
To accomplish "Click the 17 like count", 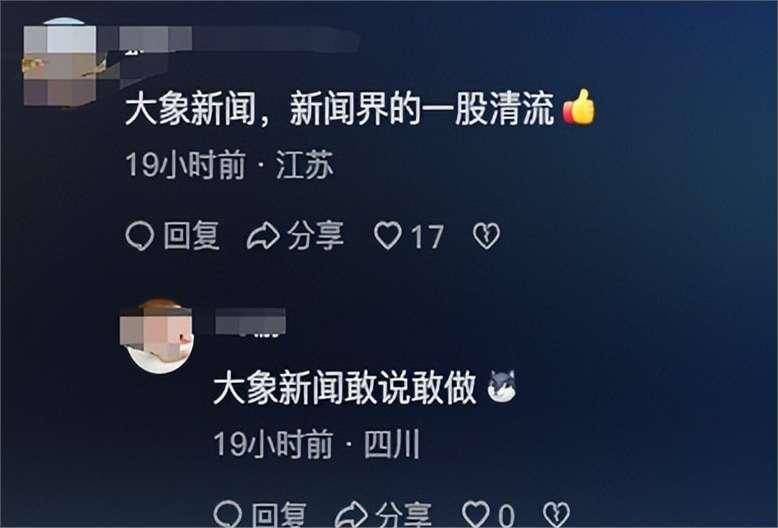I will [x=427, y=237].
